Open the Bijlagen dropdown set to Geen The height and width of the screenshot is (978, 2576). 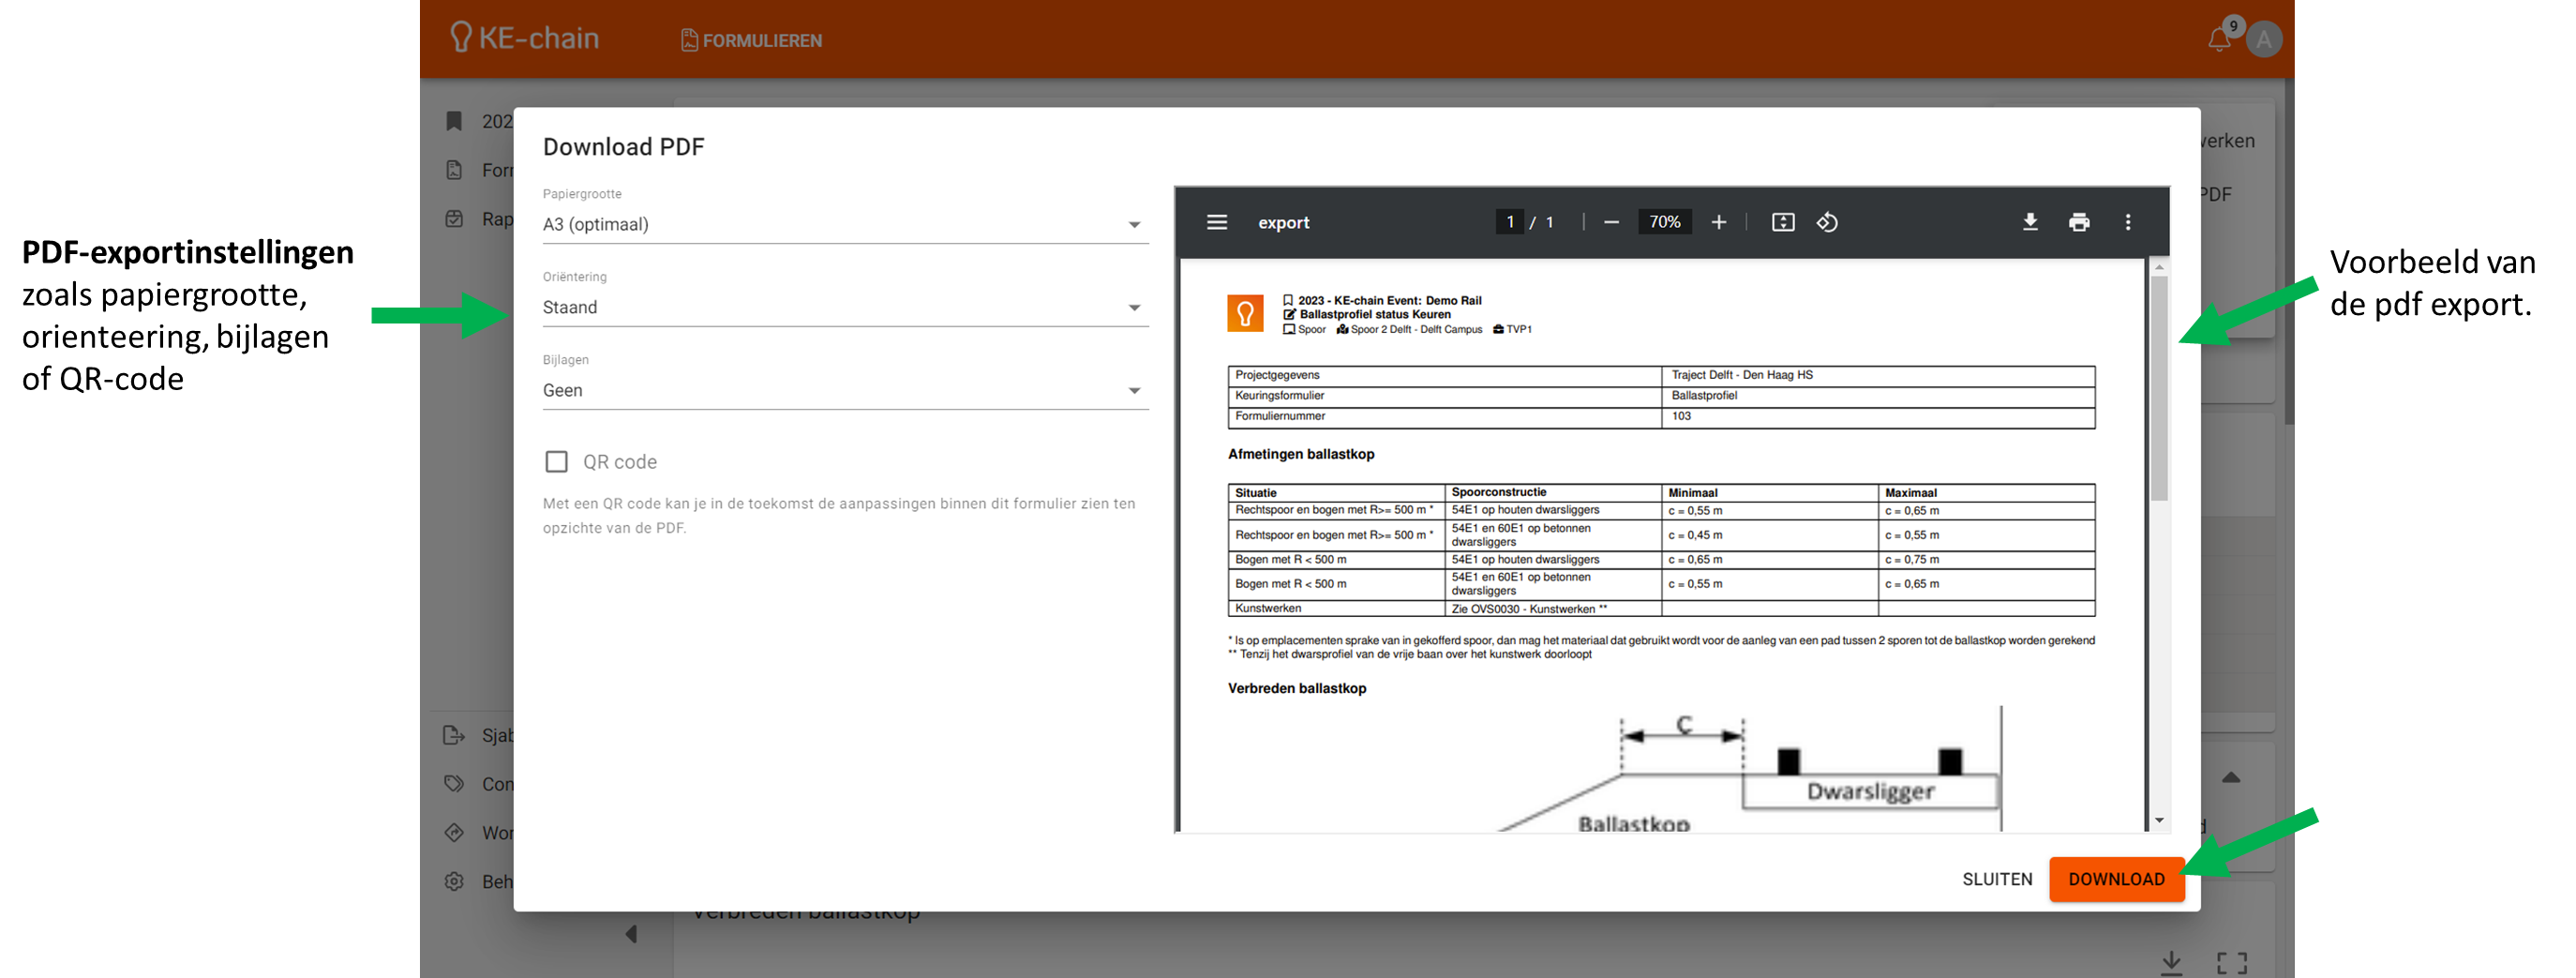844,391
